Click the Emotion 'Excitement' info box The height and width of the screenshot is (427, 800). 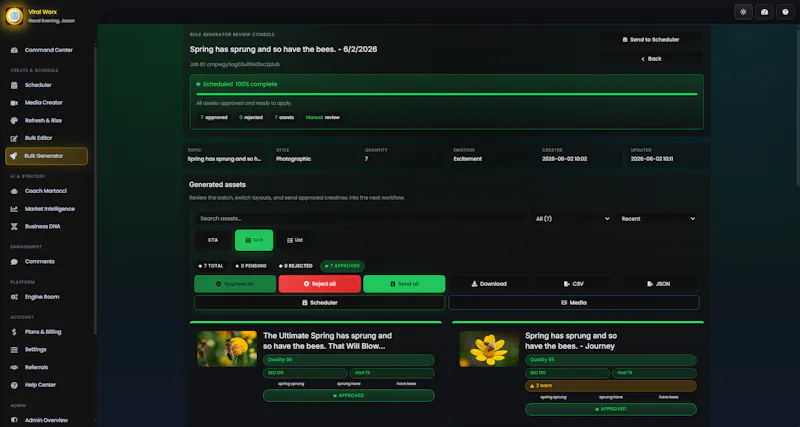491,155
